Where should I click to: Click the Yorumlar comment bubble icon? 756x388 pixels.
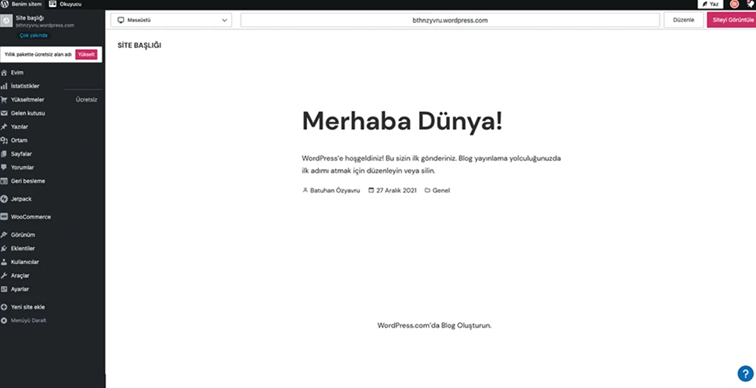[x=4, y=167]
